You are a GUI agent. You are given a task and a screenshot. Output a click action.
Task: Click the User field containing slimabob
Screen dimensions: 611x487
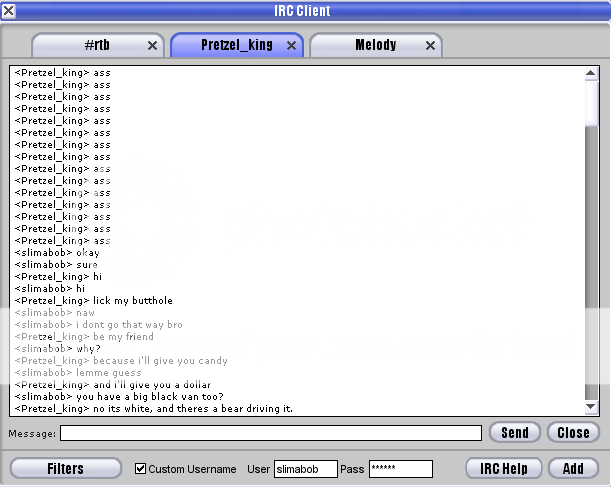tap(305, 469)
